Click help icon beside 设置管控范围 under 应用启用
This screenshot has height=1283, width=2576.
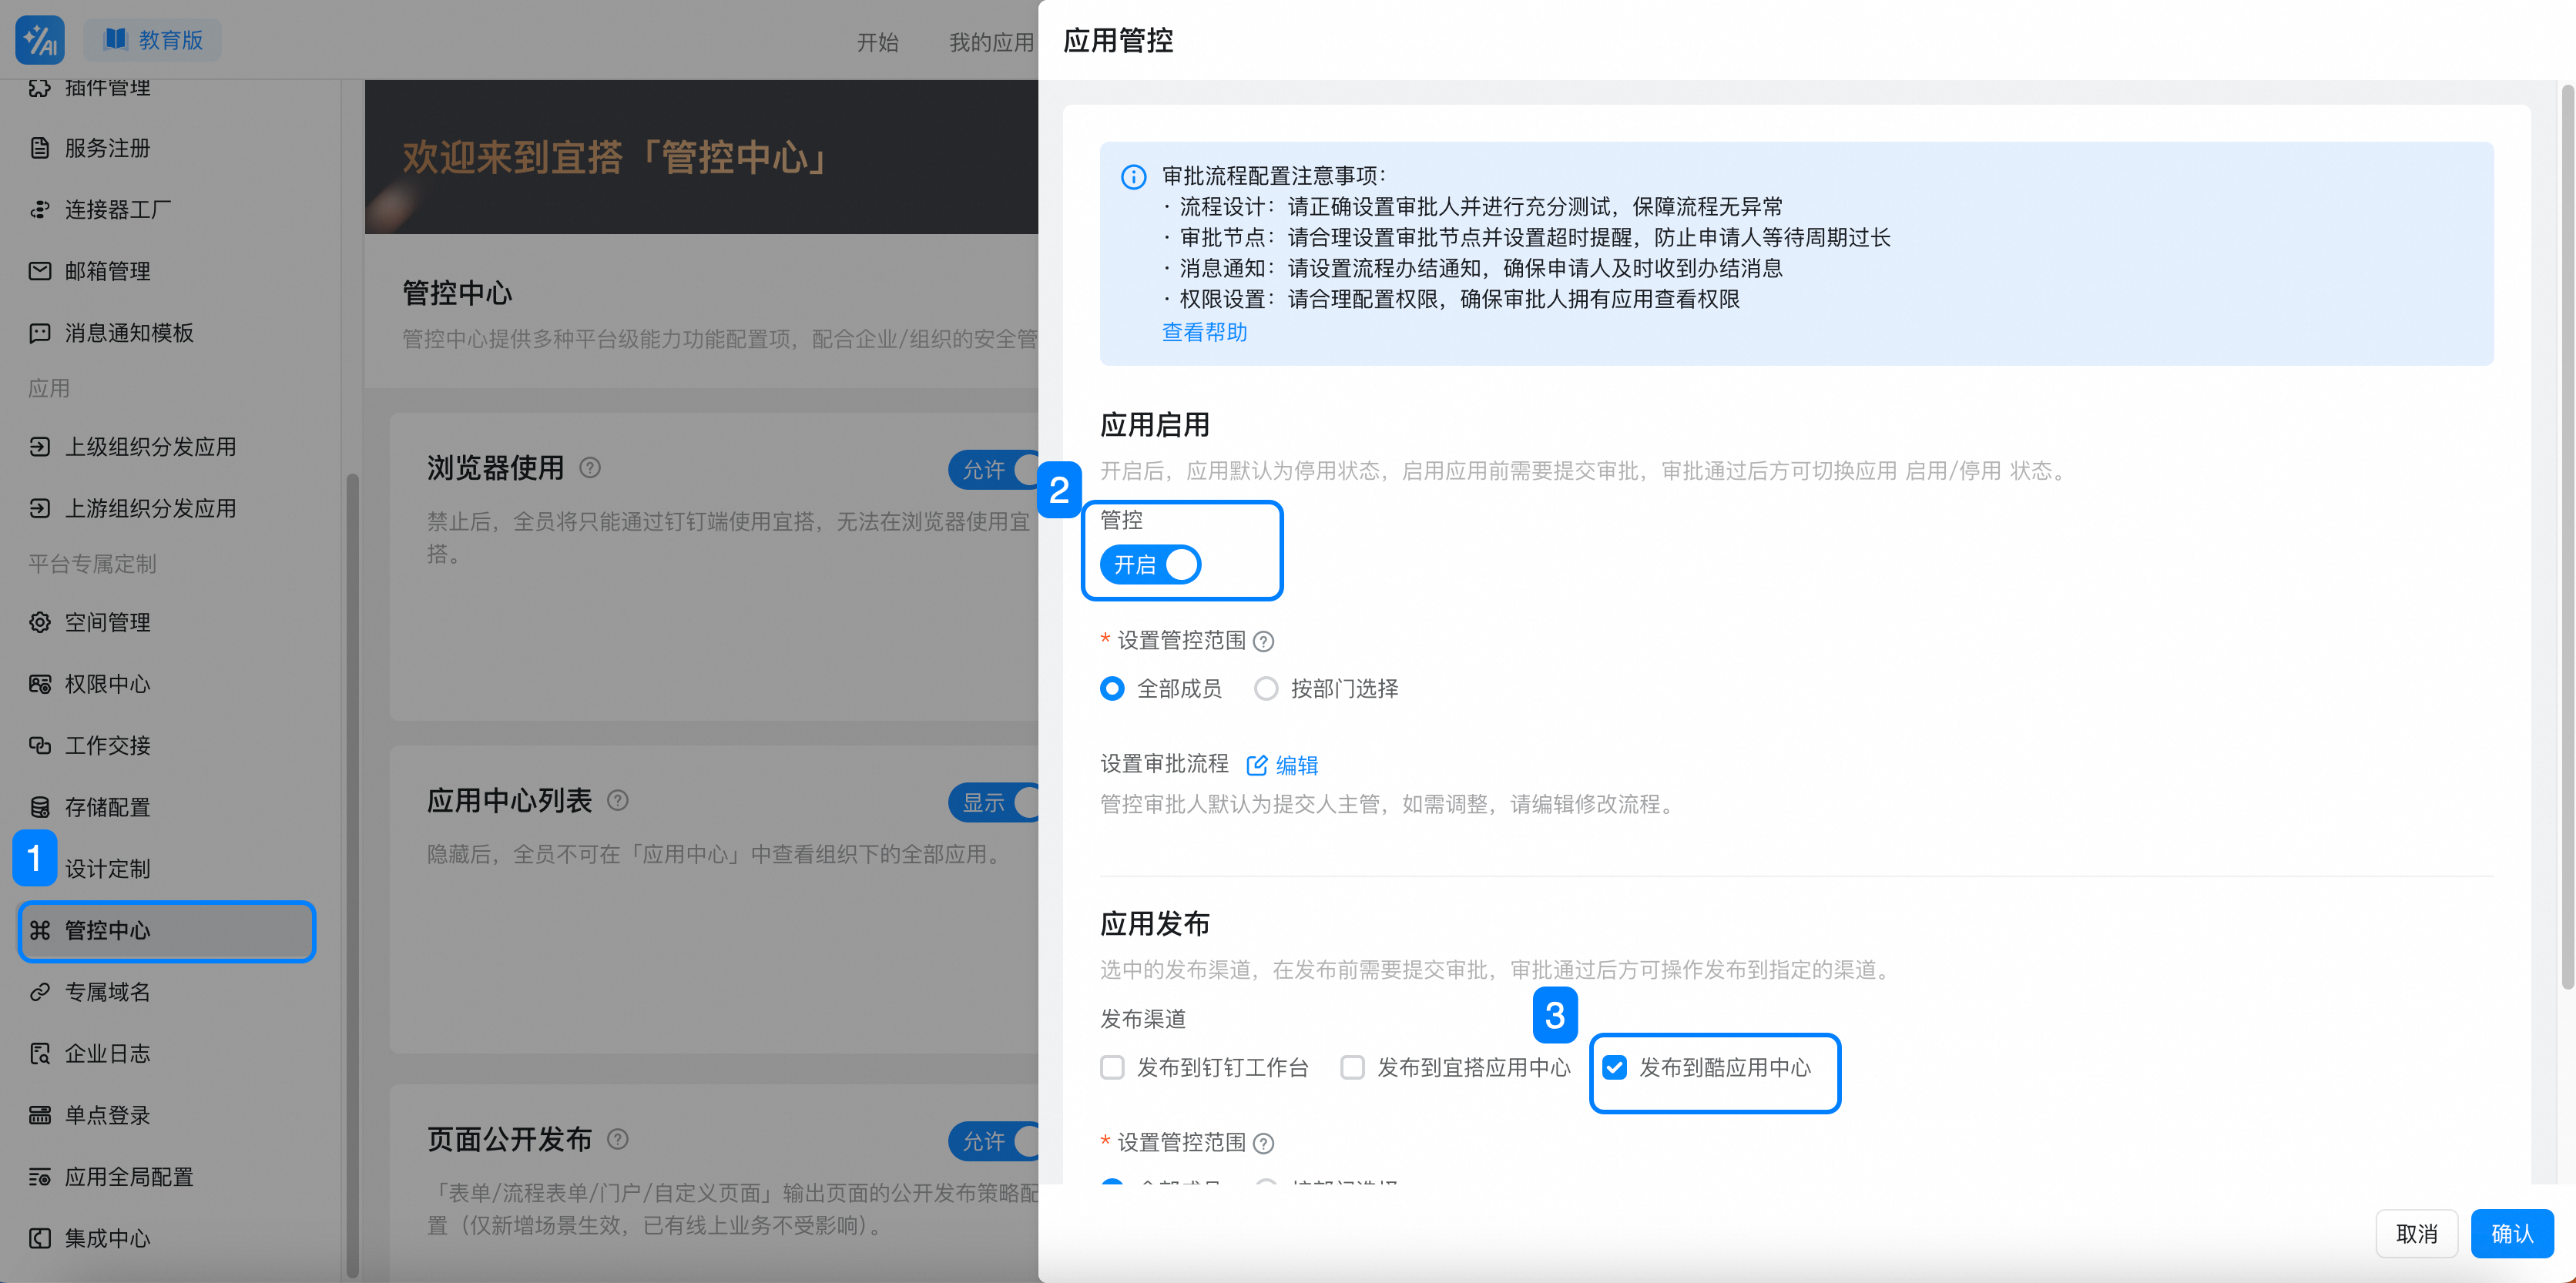(1264, 641)
